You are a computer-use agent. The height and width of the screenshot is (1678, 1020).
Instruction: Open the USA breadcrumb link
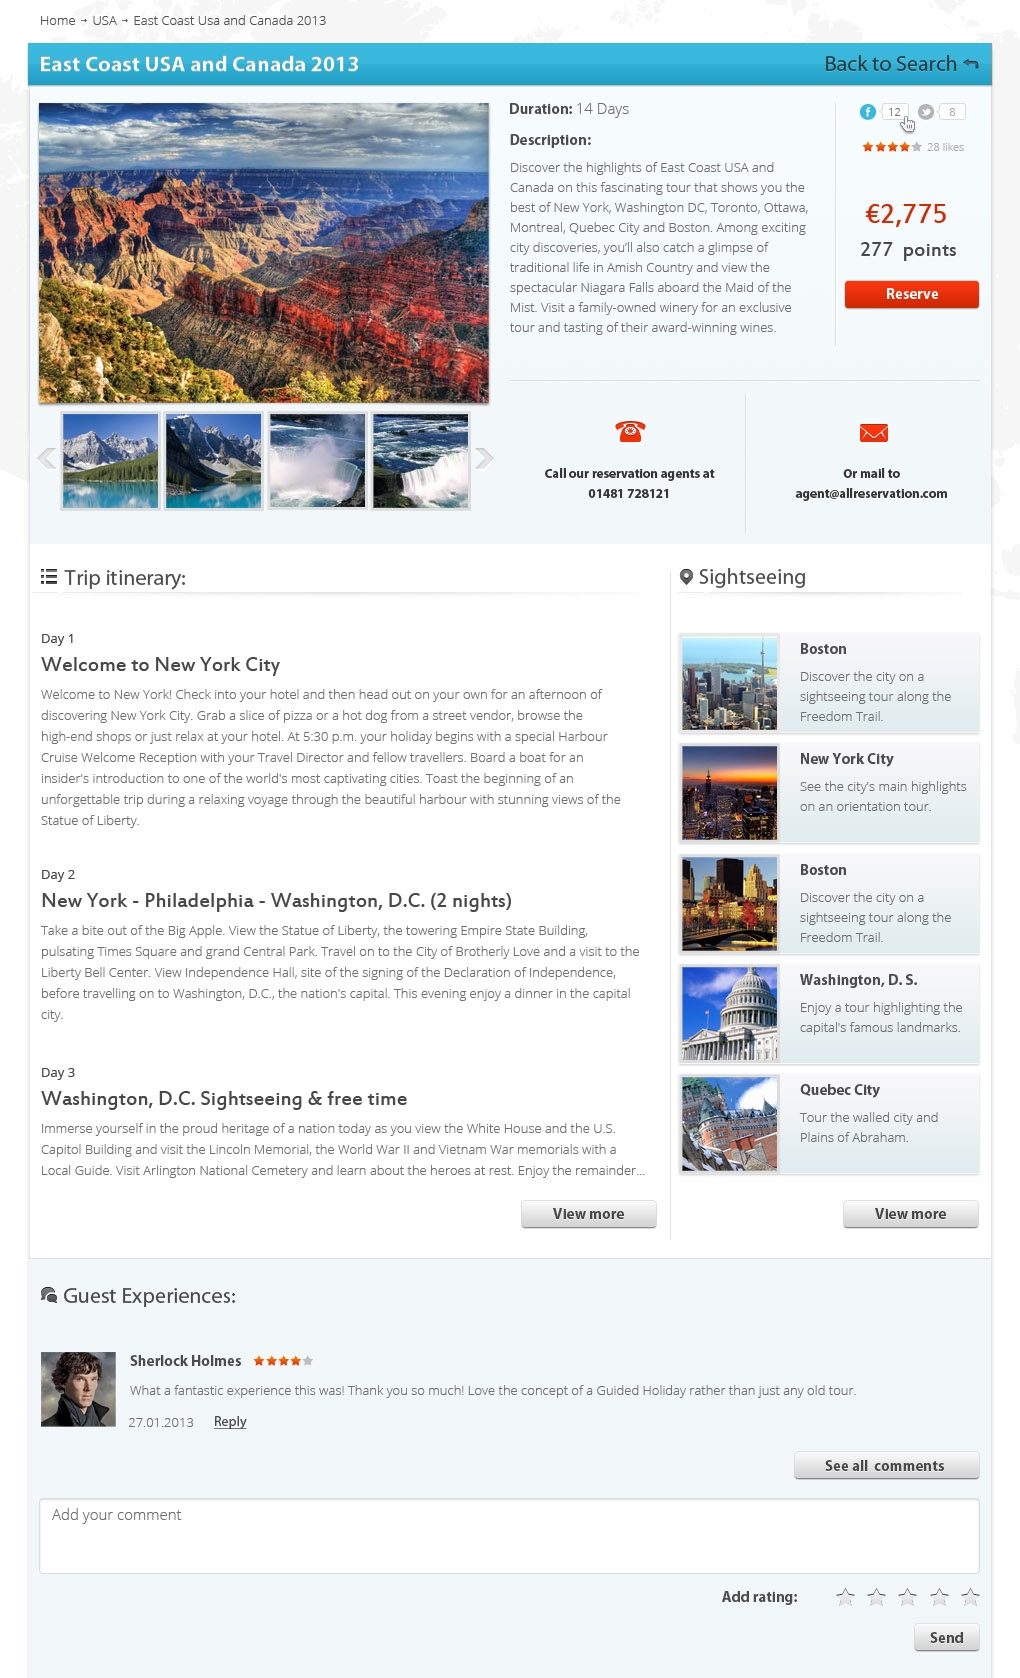(x=105, y=20)
